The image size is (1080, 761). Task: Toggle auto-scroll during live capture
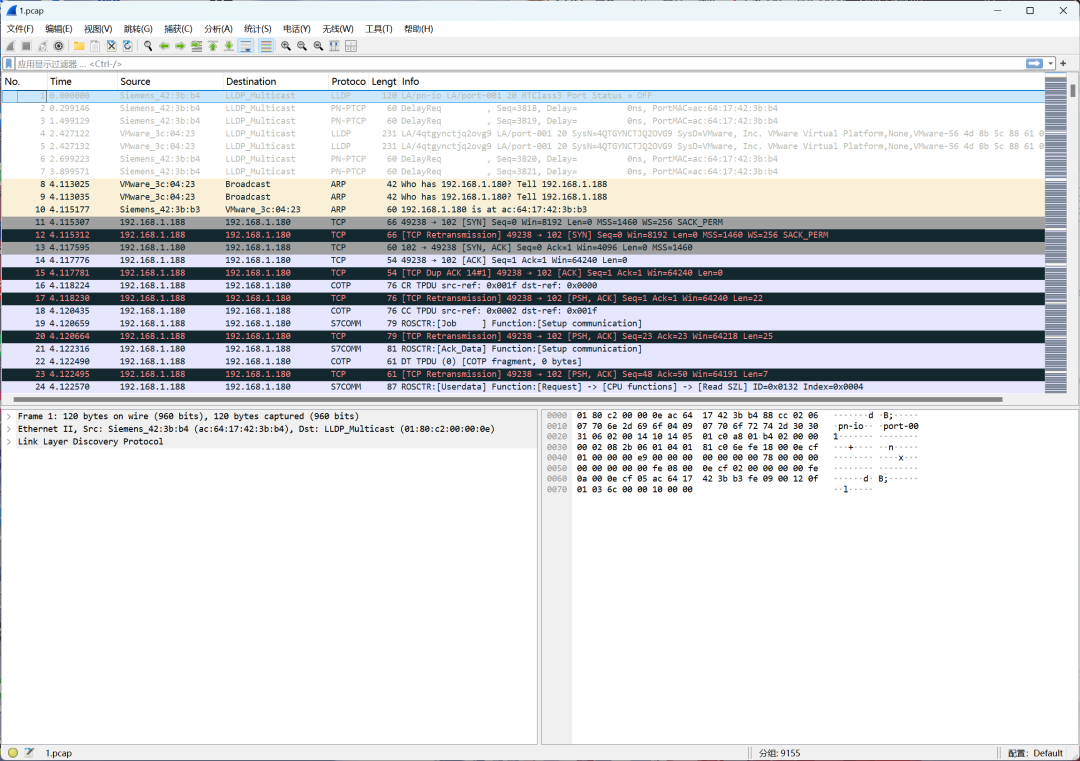pos(246,46)
